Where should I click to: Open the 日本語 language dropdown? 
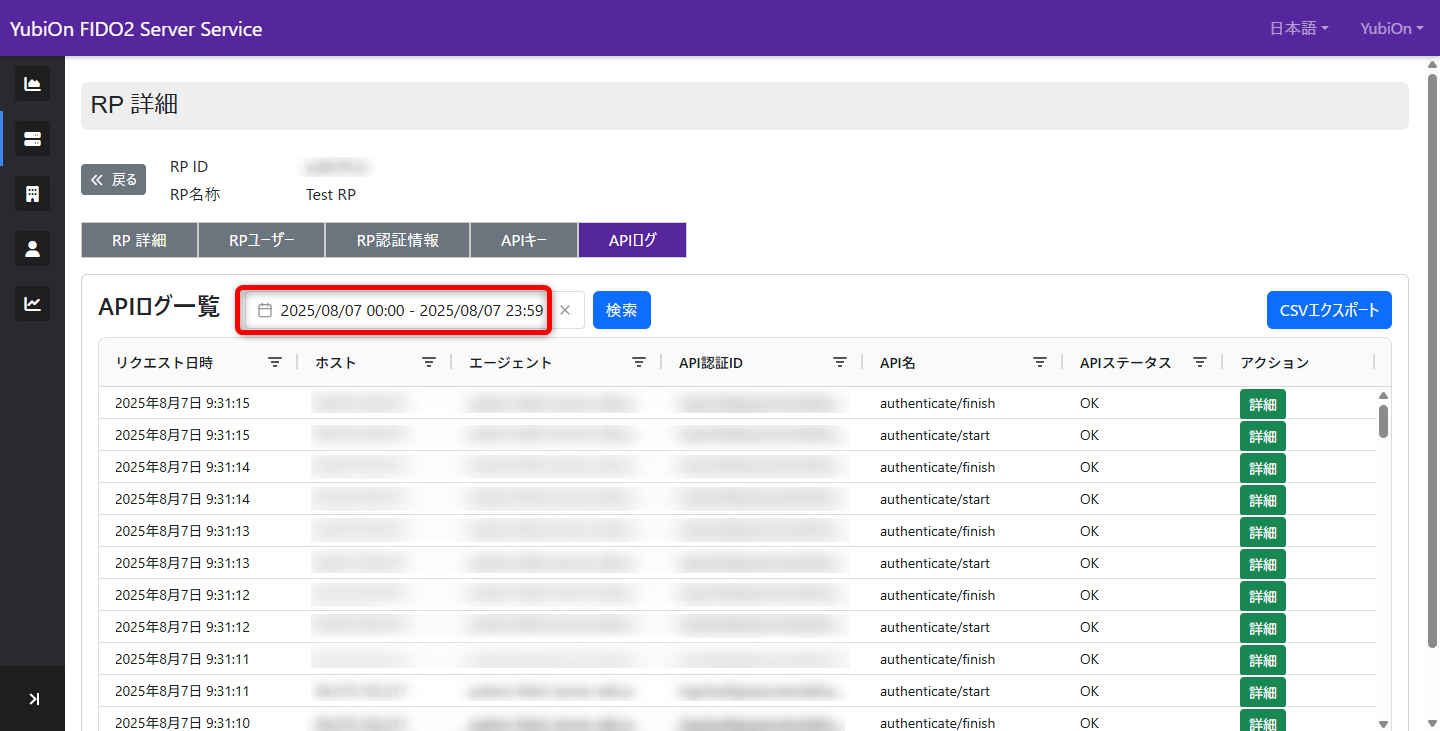[x=1299, y=28]
